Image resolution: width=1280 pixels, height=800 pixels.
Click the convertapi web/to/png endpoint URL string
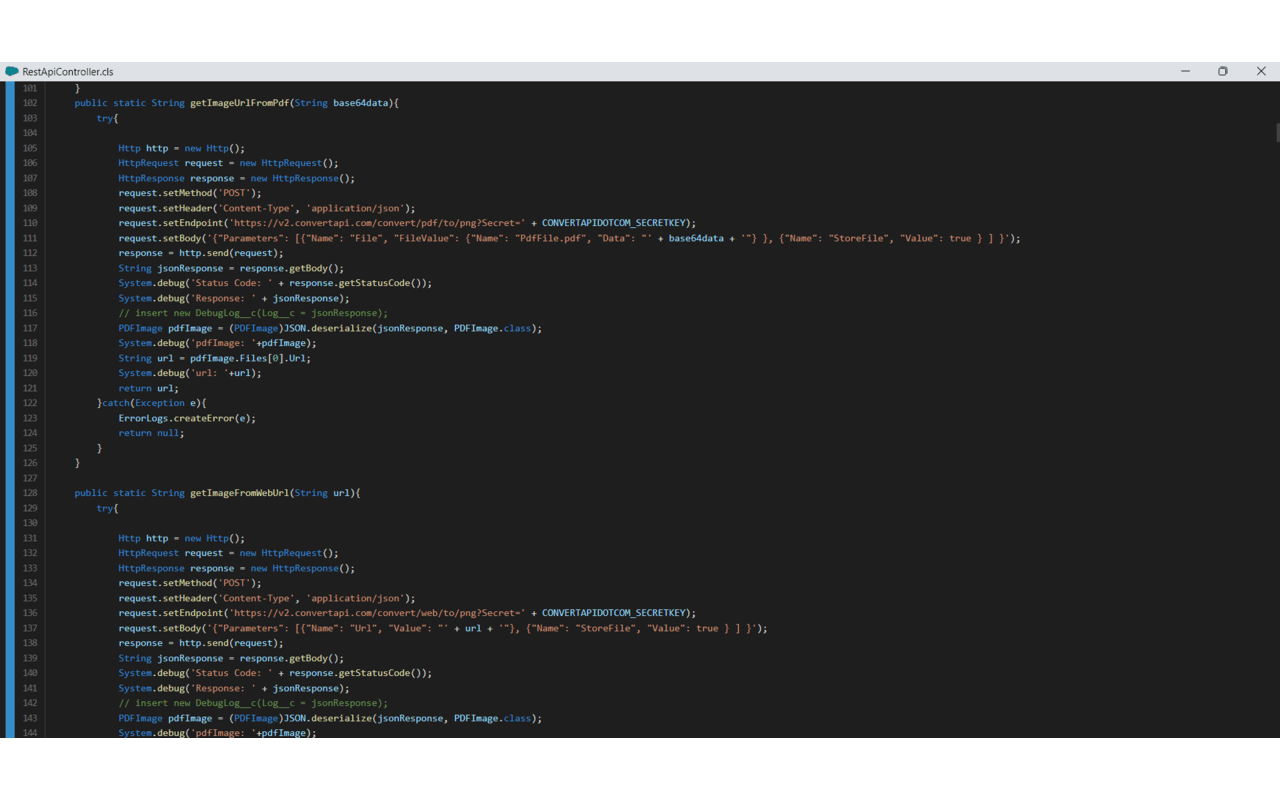pyautogui.click(x=378, y=613)
